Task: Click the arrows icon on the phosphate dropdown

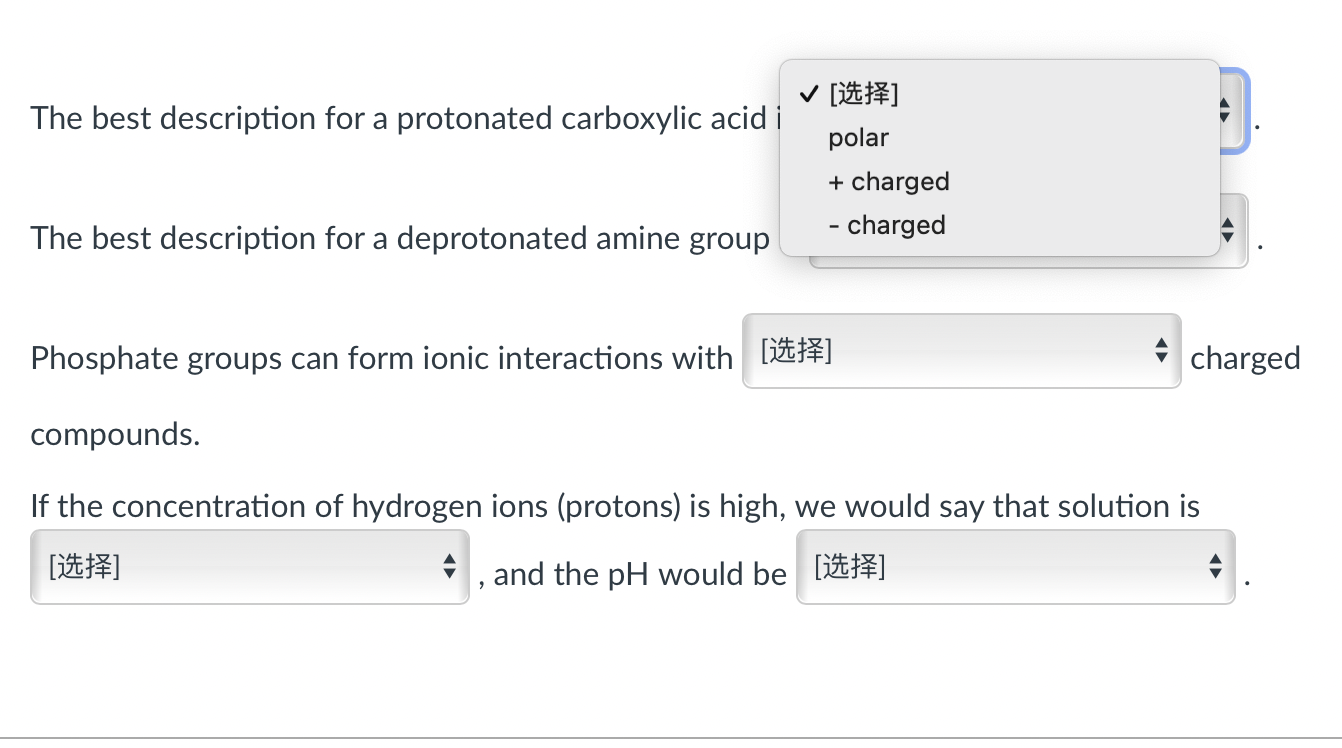Action: click(x=1161, y=351)
